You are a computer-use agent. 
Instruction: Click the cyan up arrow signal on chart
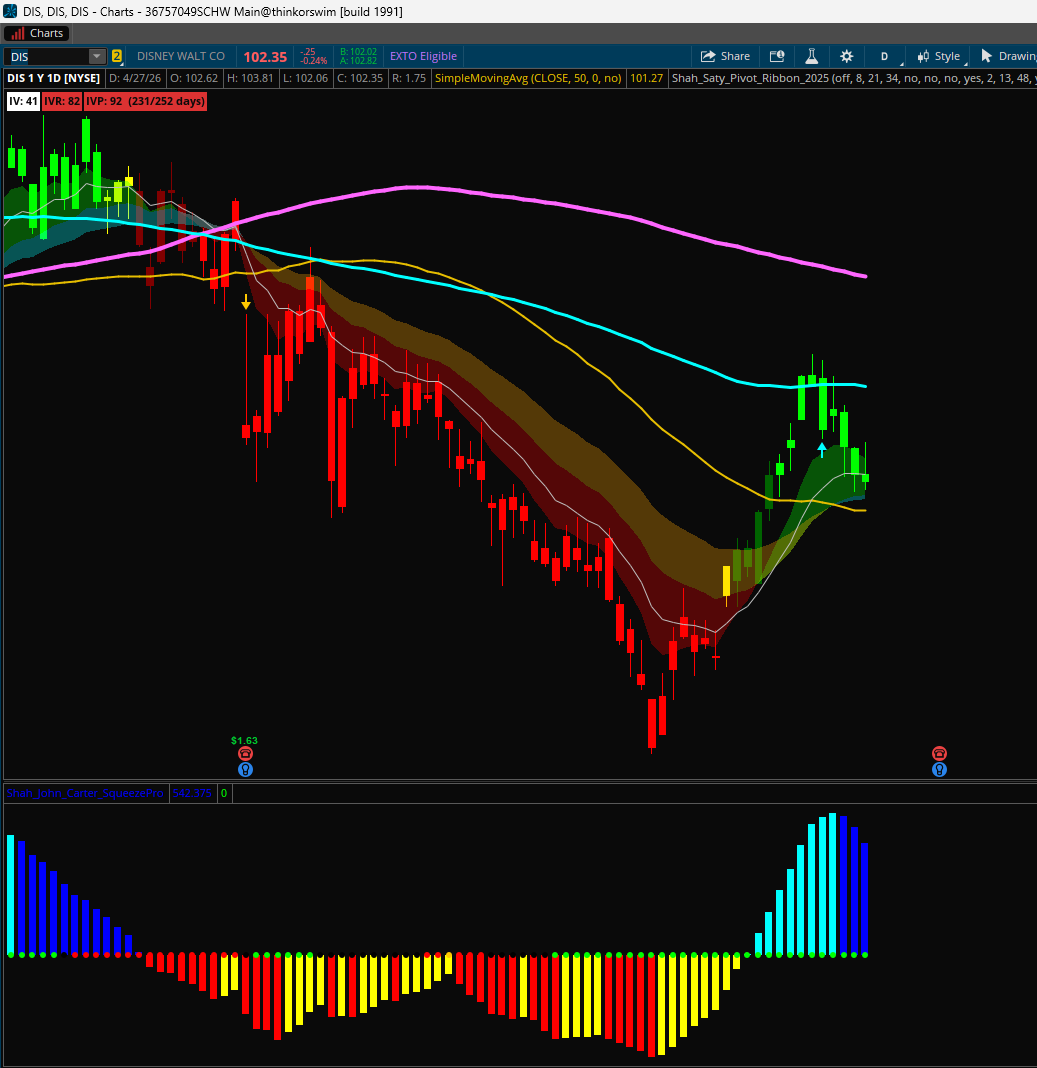(822, 450)
